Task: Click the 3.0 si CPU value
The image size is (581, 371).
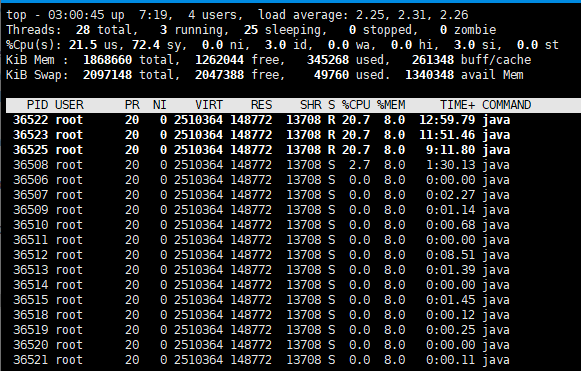Action: click(x=464, y=45)
